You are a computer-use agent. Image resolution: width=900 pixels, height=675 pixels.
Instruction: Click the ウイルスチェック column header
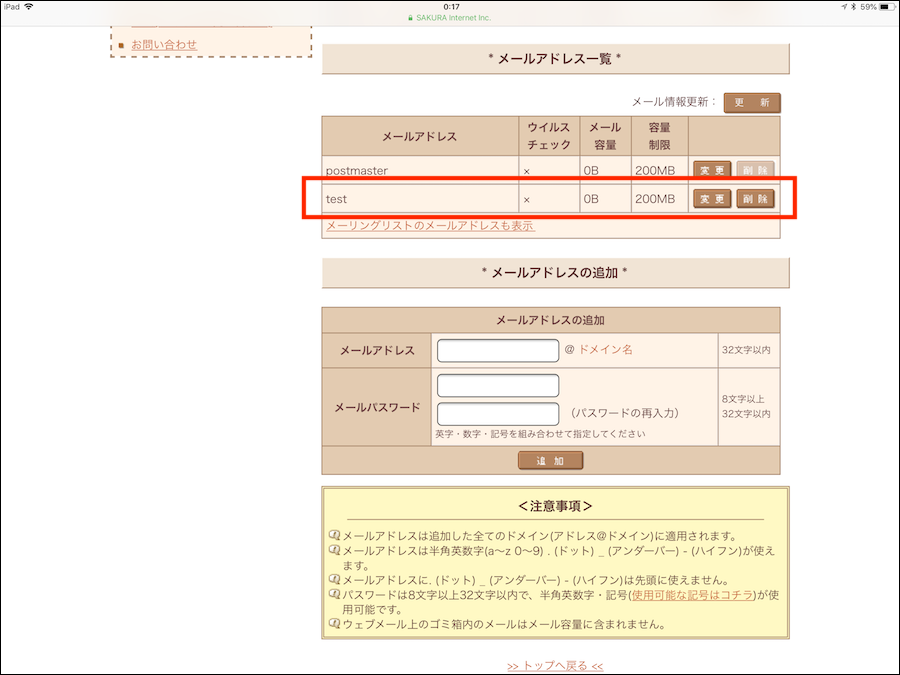[x=549, y=136]
